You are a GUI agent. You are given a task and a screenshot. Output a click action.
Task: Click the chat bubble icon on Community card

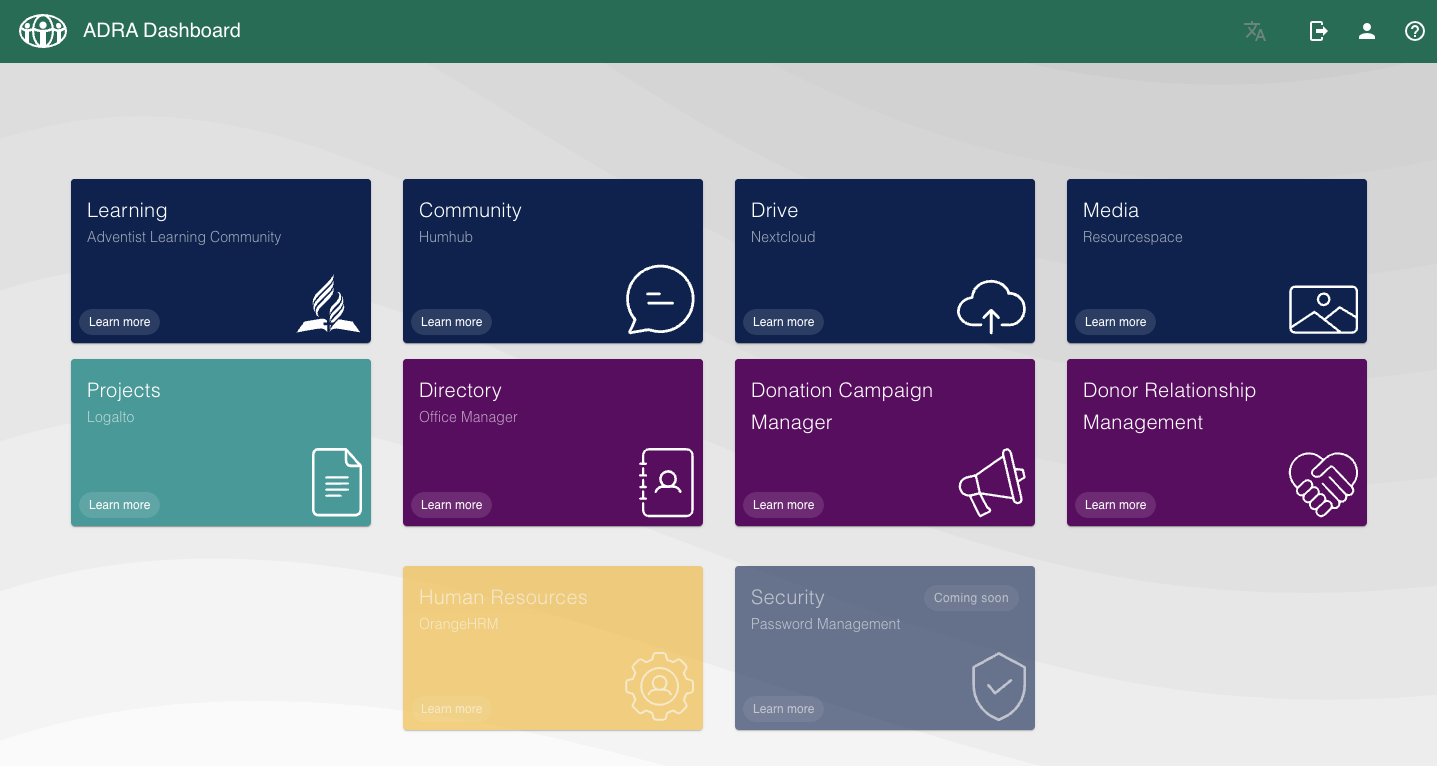coord(660,299)
